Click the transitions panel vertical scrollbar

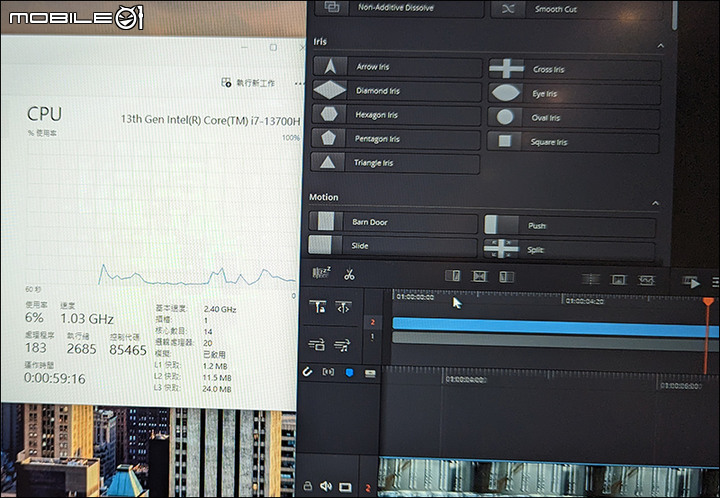pyautogui.click(x=675, y=16)
